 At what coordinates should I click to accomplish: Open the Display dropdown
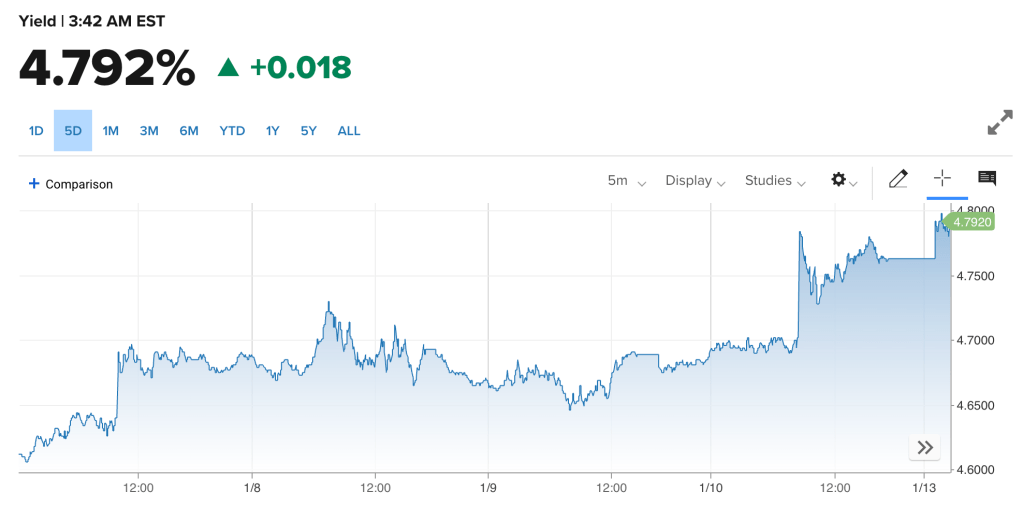[x=695, y=181]
